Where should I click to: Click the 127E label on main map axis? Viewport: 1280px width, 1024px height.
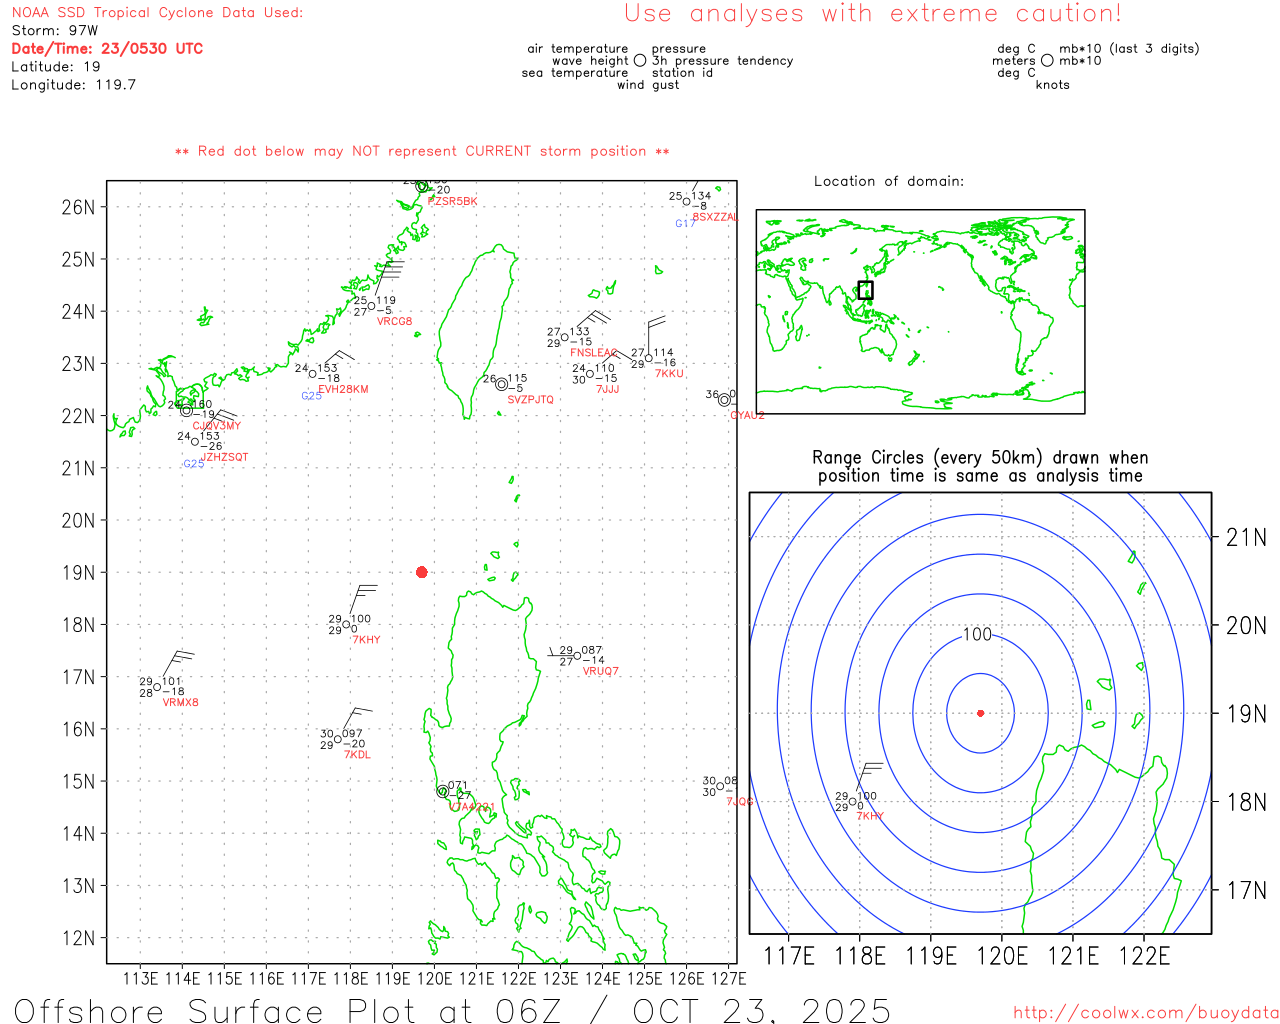(x=729, y=978)
